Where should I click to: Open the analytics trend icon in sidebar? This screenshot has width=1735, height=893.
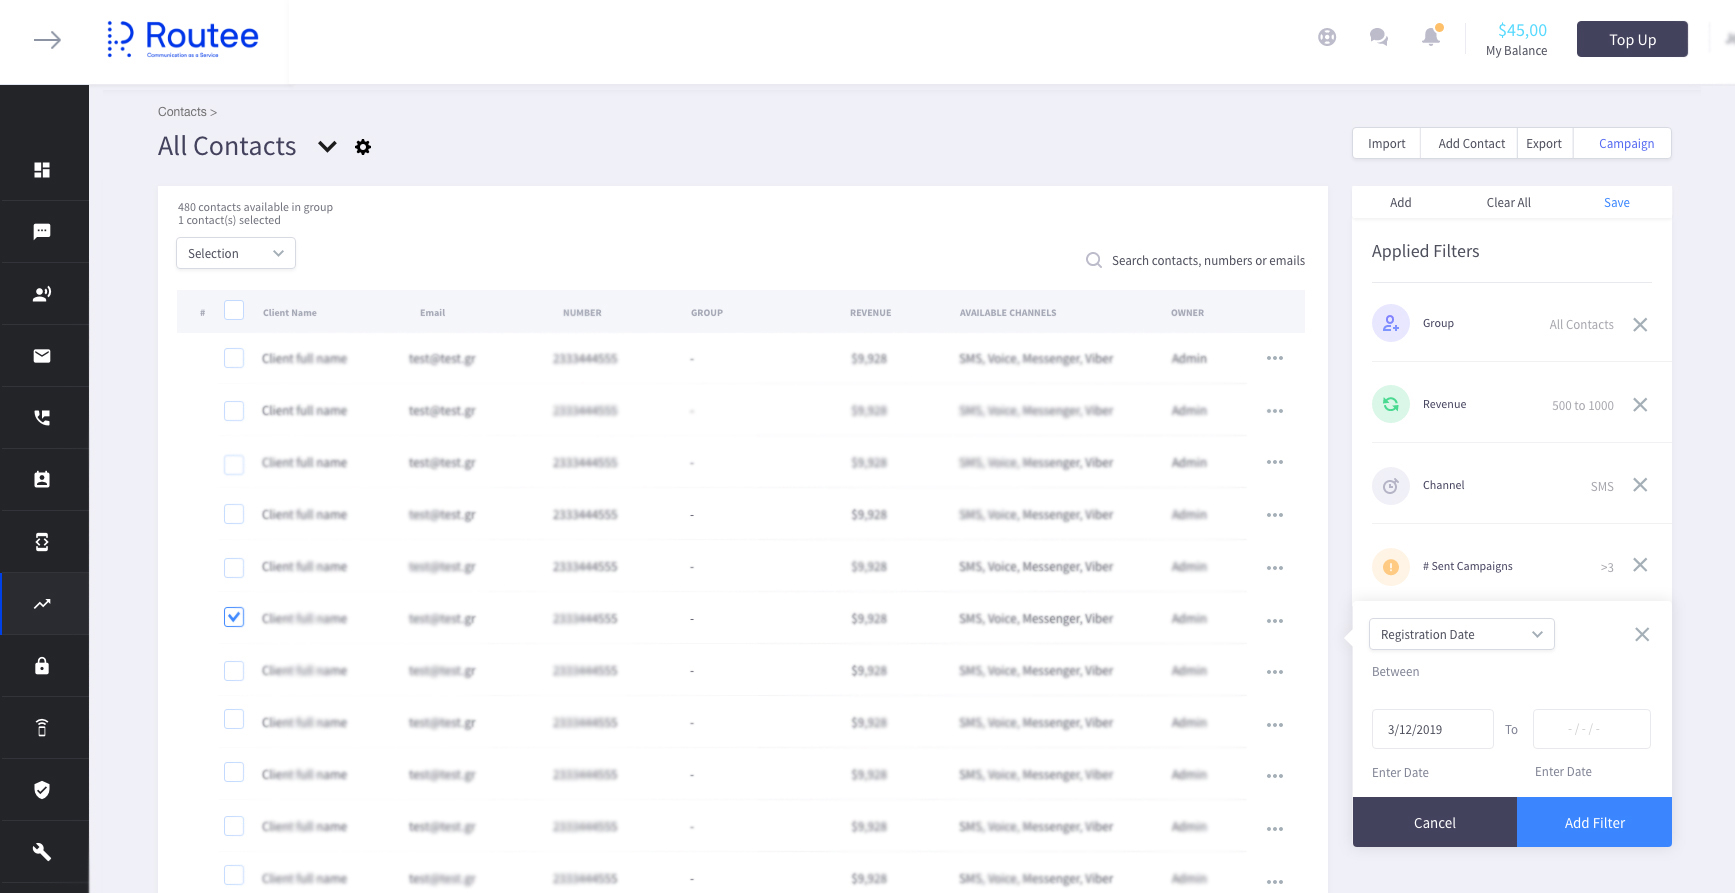tap(42, 604)
